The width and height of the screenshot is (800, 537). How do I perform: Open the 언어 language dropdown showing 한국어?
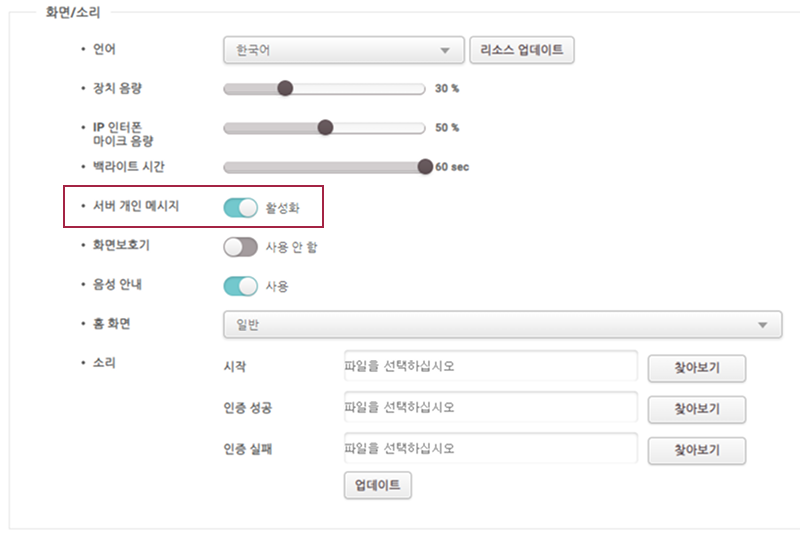coord(343,50)
